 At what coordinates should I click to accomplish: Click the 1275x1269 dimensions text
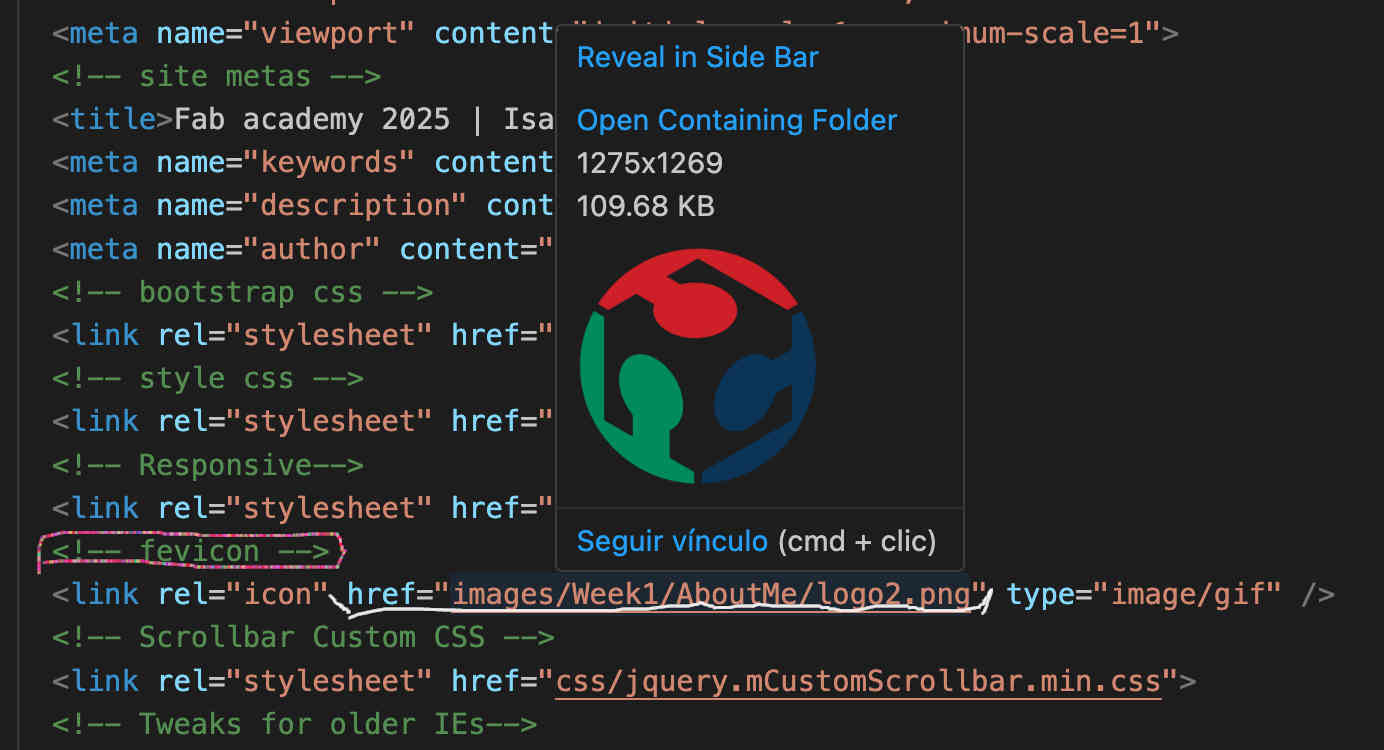[649, 163]
